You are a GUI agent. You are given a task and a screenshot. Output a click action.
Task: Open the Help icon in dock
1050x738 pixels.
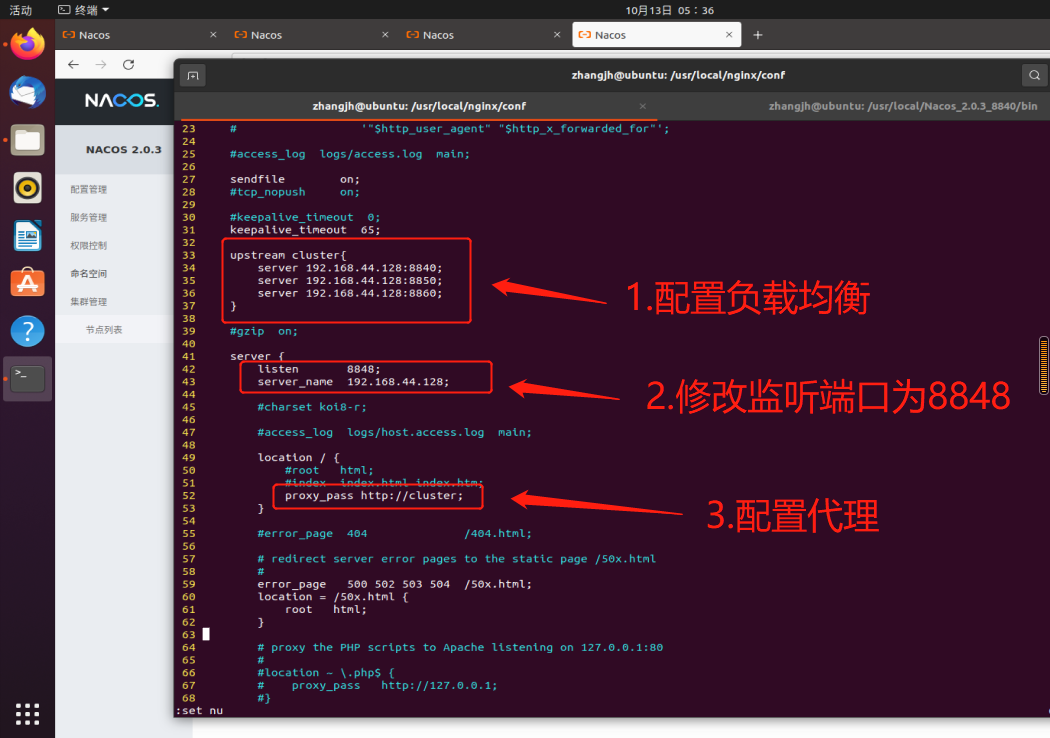(x=27, y=331)
